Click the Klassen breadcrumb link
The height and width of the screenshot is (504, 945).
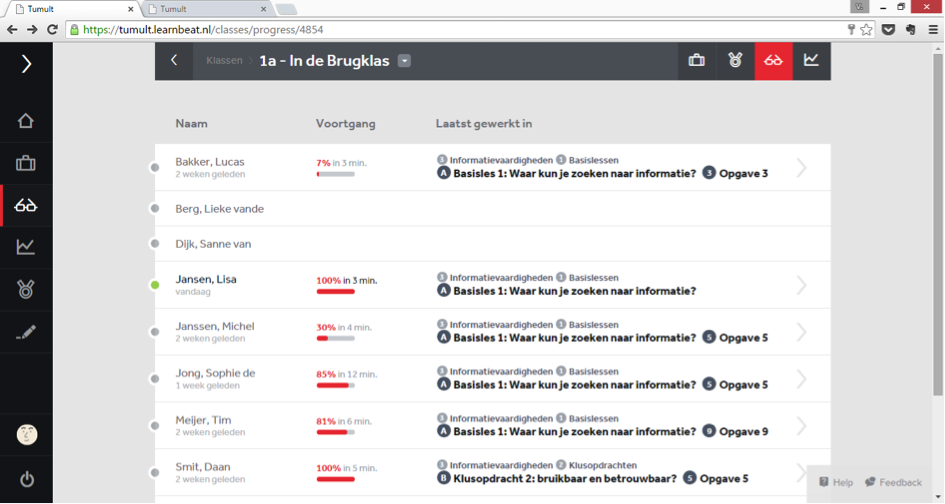coord(224,60)
